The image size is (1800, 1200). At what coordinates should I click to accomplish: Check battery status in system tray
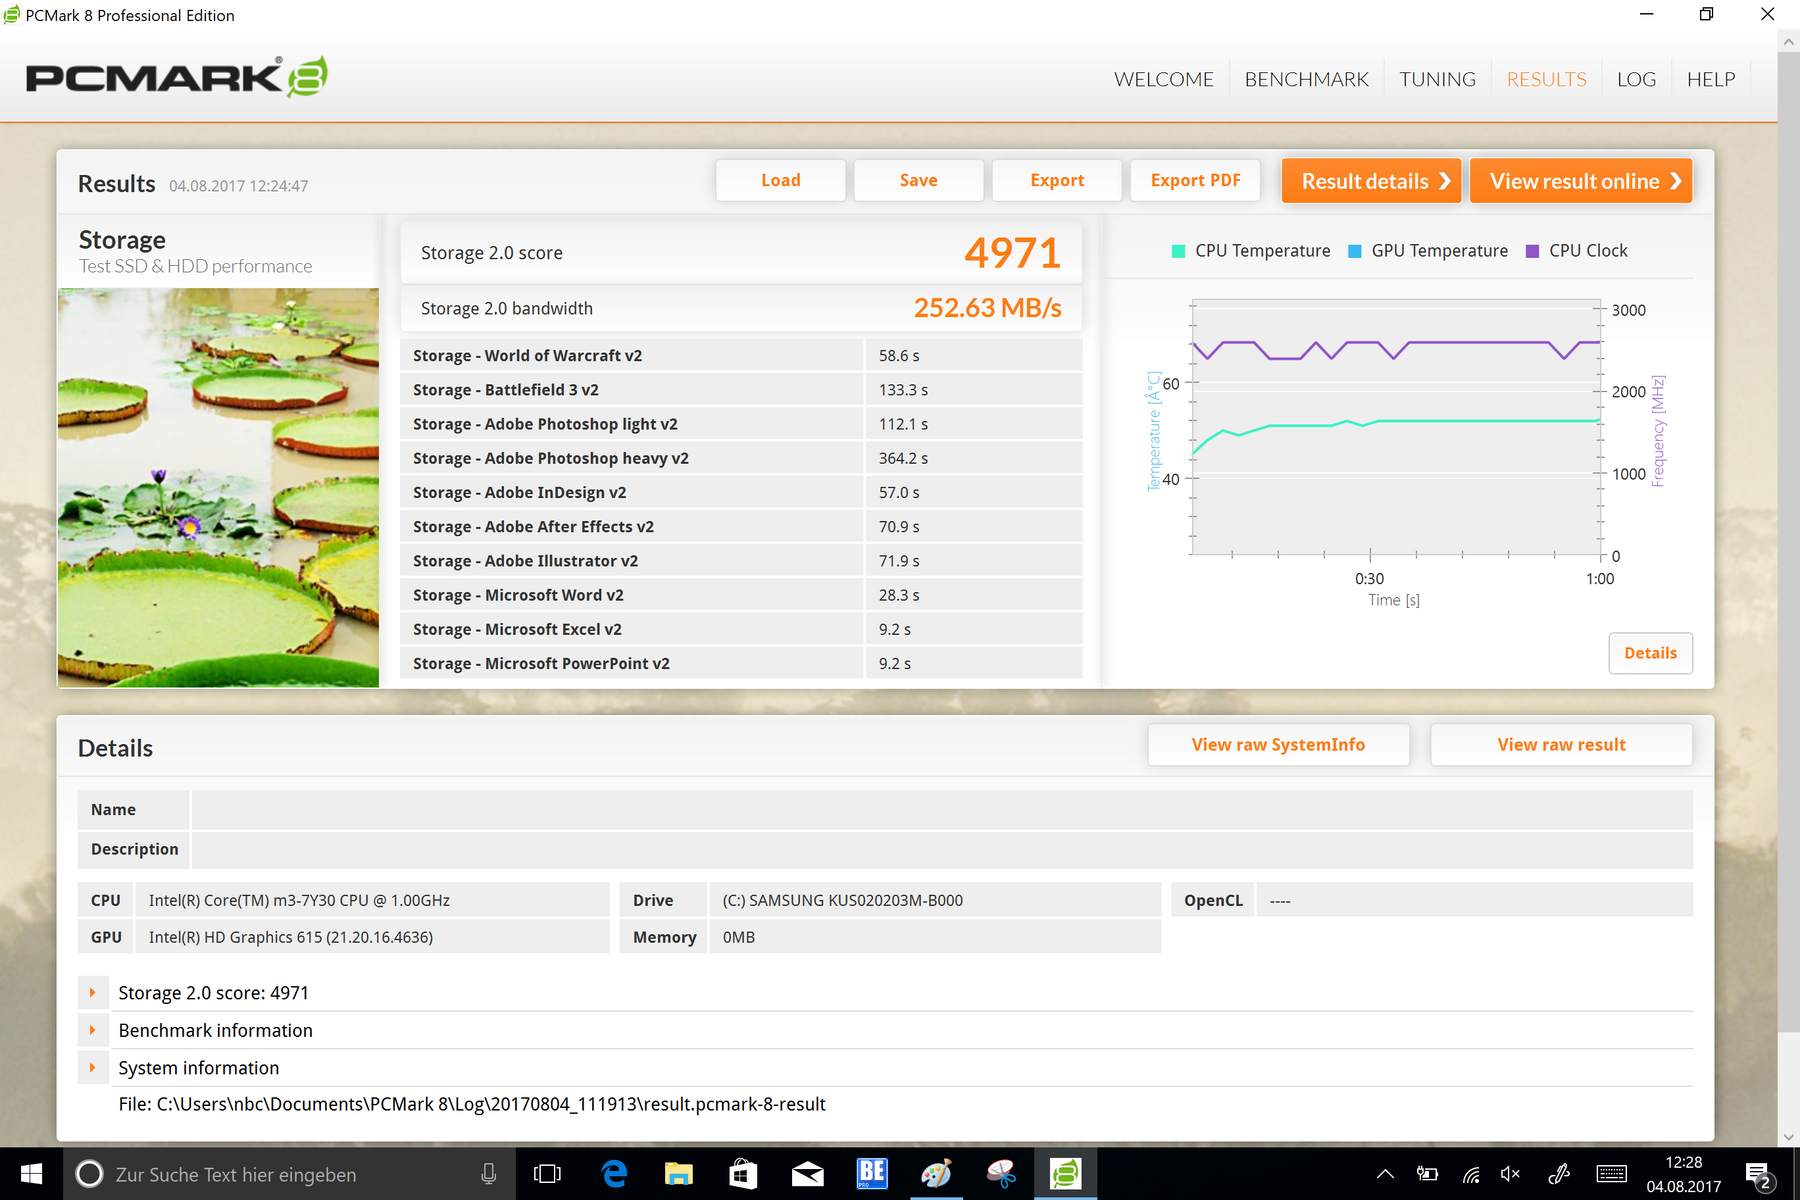click(1428, 1174)
